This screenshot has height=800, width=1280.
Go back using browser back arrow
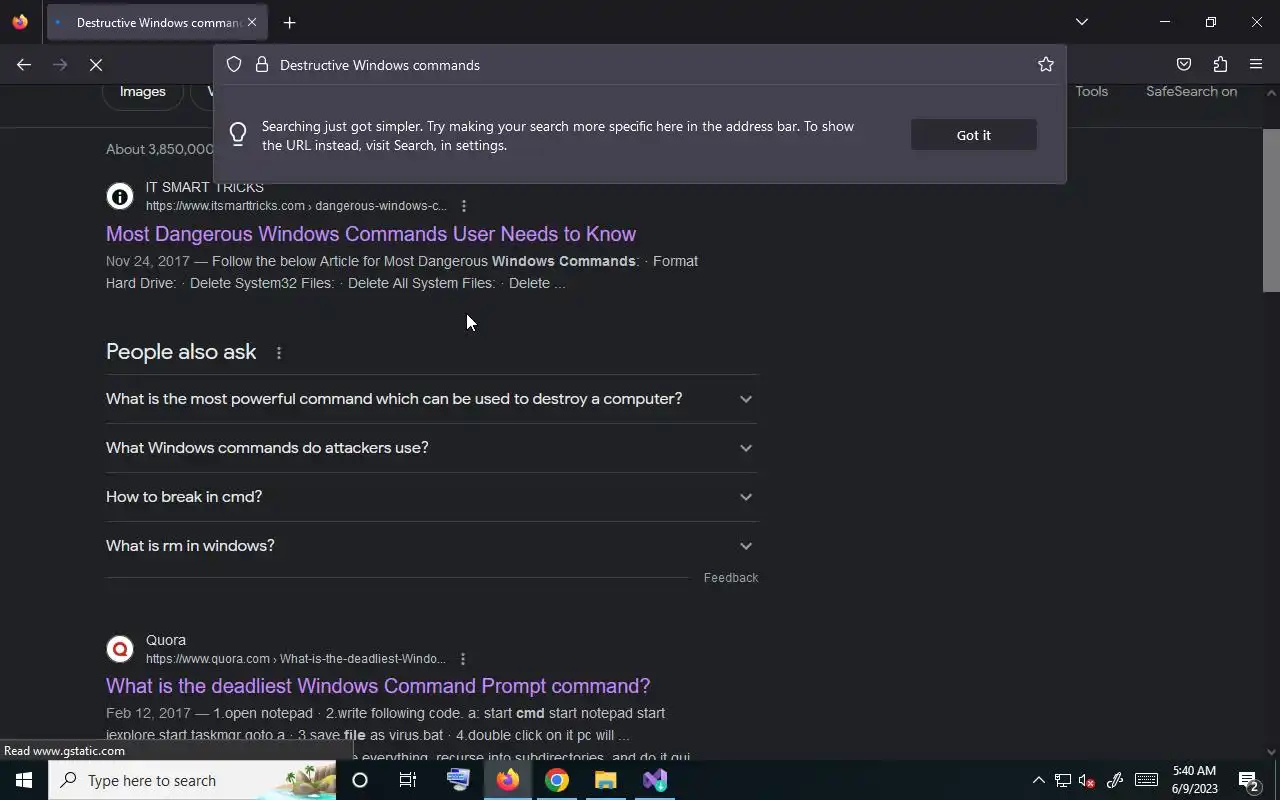[24, 65]
